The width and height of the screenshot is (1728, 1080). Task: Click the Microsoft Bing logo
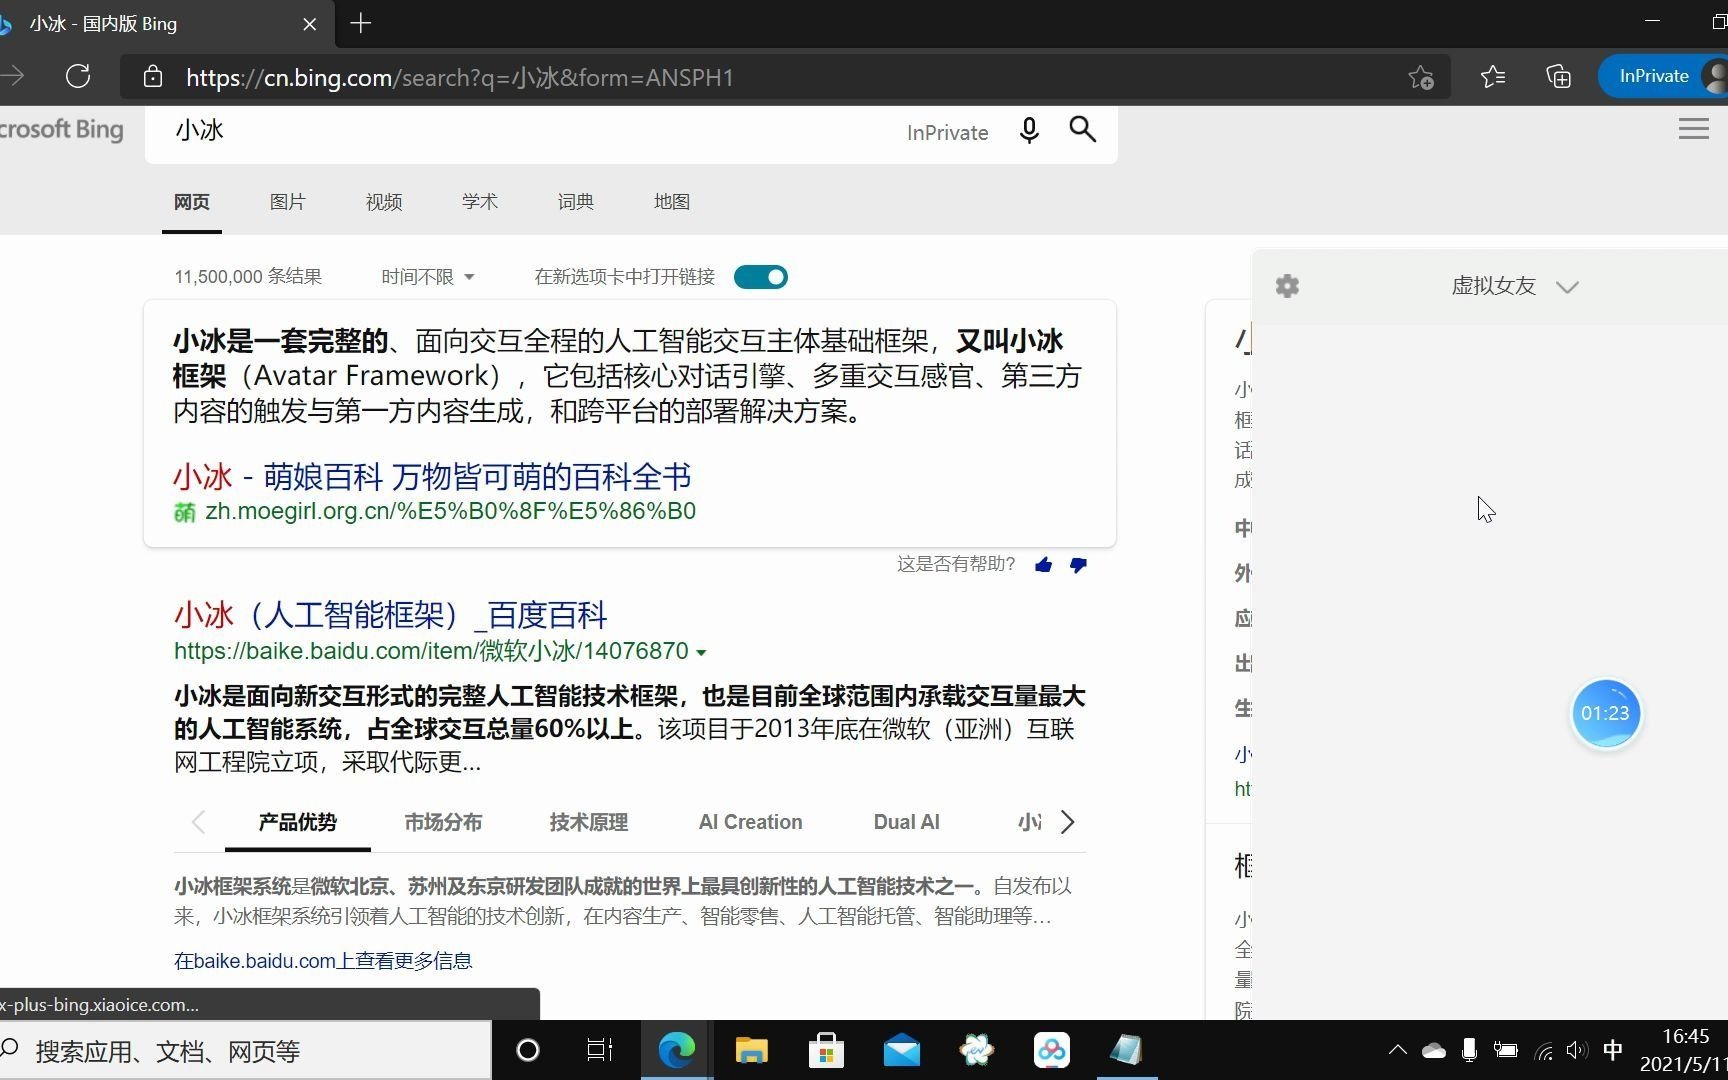pos(61,130)
